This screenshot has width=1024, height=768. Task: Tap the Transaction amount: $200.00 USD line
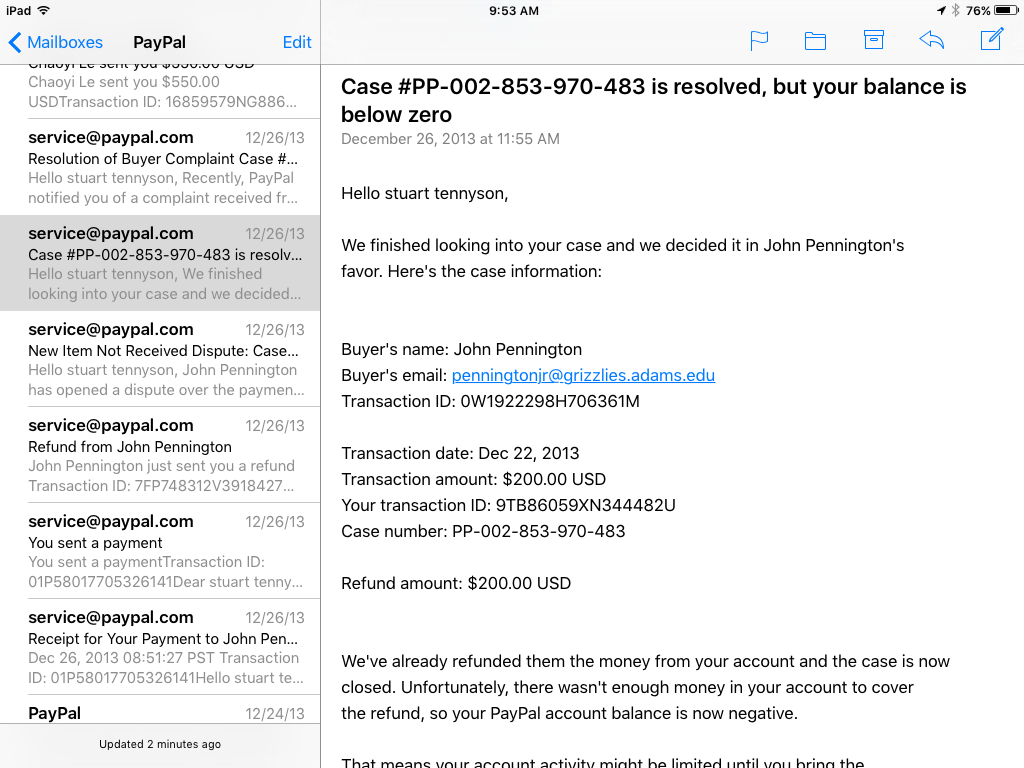pos(473,479)
